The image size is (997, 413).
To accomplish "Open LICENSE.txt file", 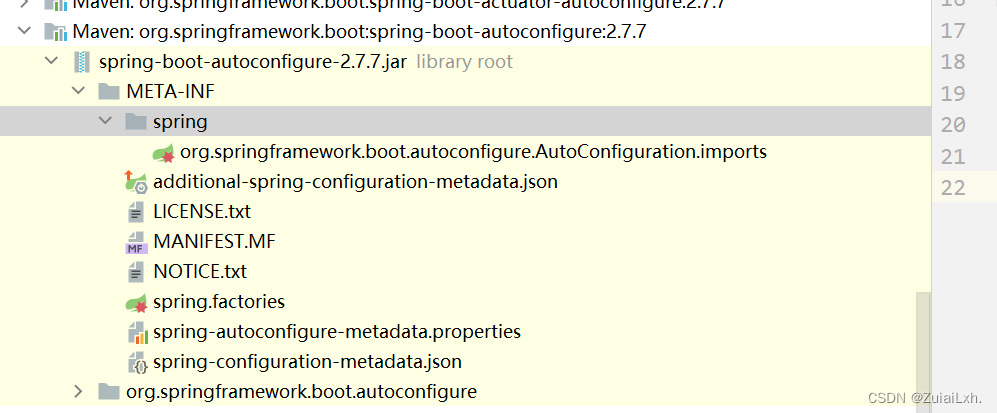I will tap(202, 212).
